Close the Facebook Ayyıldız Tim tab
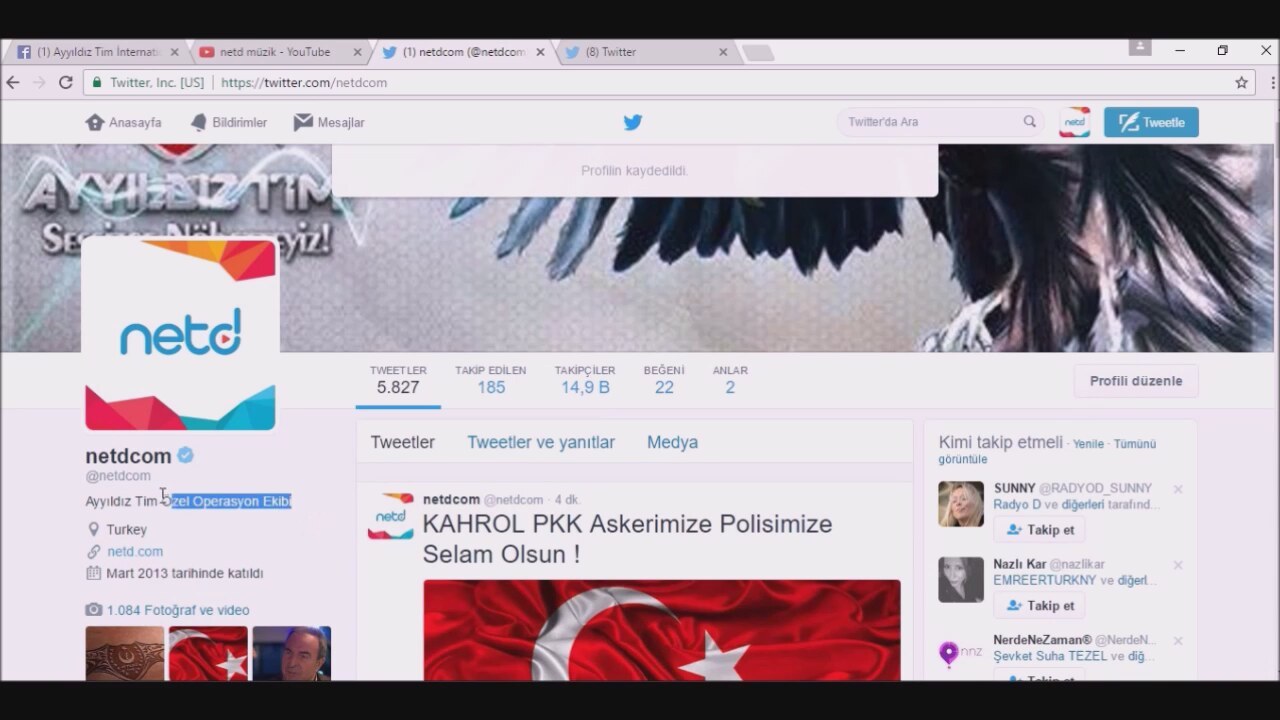 coord(174,52)
